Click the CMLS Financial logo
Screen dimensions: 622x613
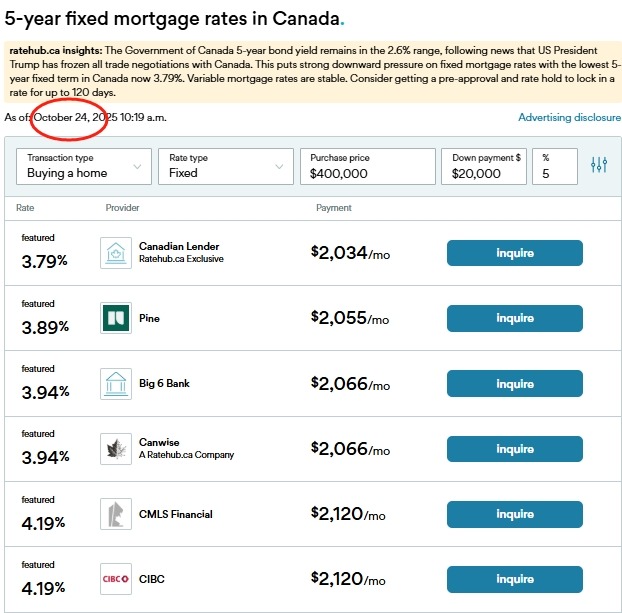click(x=116, y=514)
